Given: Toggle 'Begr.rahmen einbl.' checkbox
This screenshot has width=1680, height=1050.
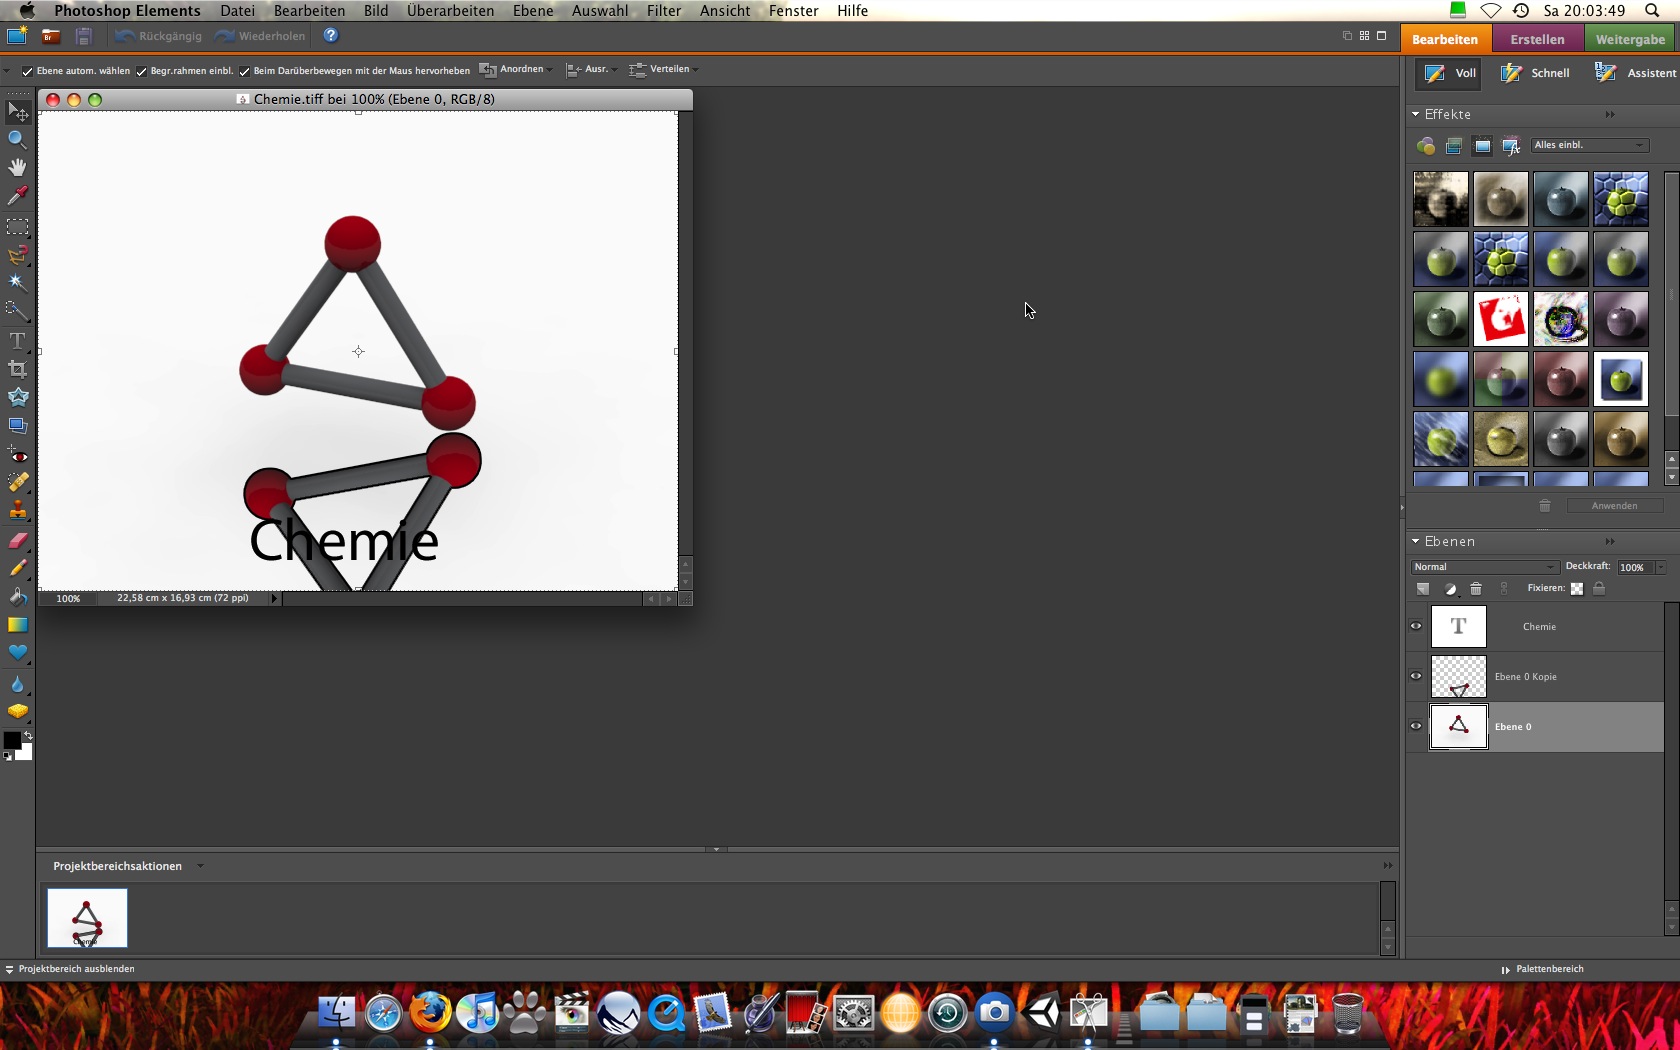Looking at the screenshot, I should [141, 71].
